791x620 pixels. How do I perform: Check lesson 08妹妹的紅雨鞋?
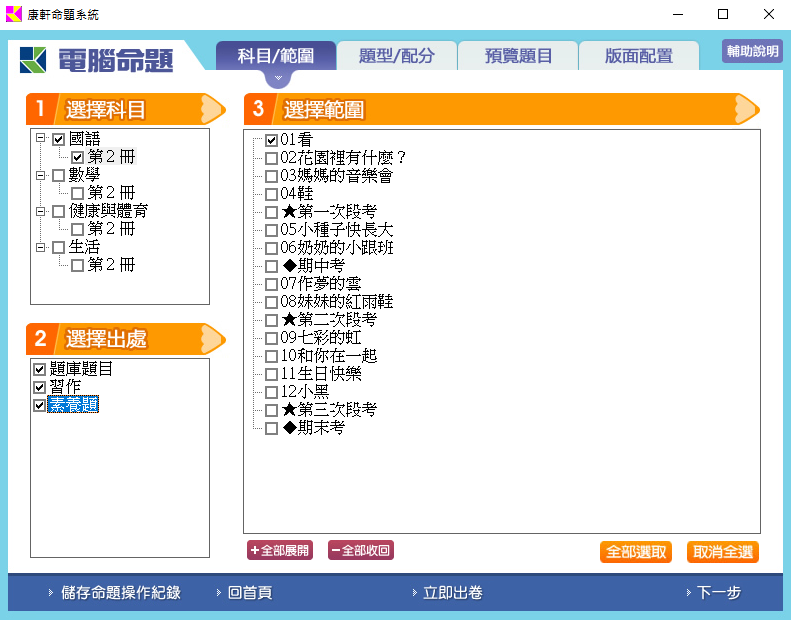pos(271,302)
